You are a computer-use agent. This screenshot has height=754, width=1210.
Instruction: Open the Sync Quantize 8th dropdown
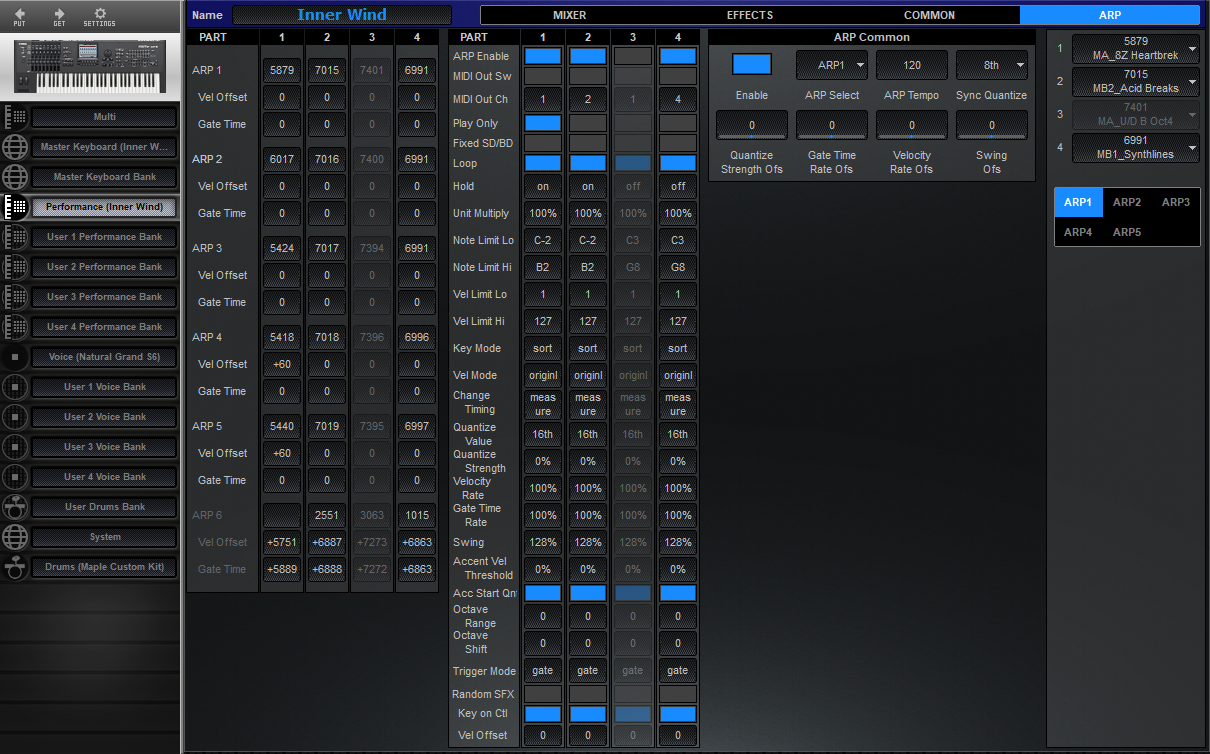(991, 65)
